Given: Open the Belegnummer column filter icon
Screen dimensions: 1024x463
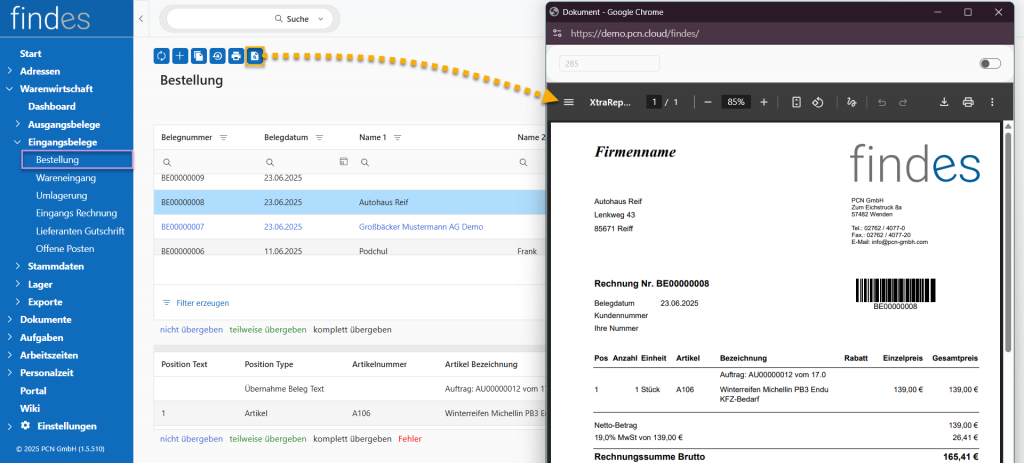Looking at the screenshot, I should [x=224, y=137].
